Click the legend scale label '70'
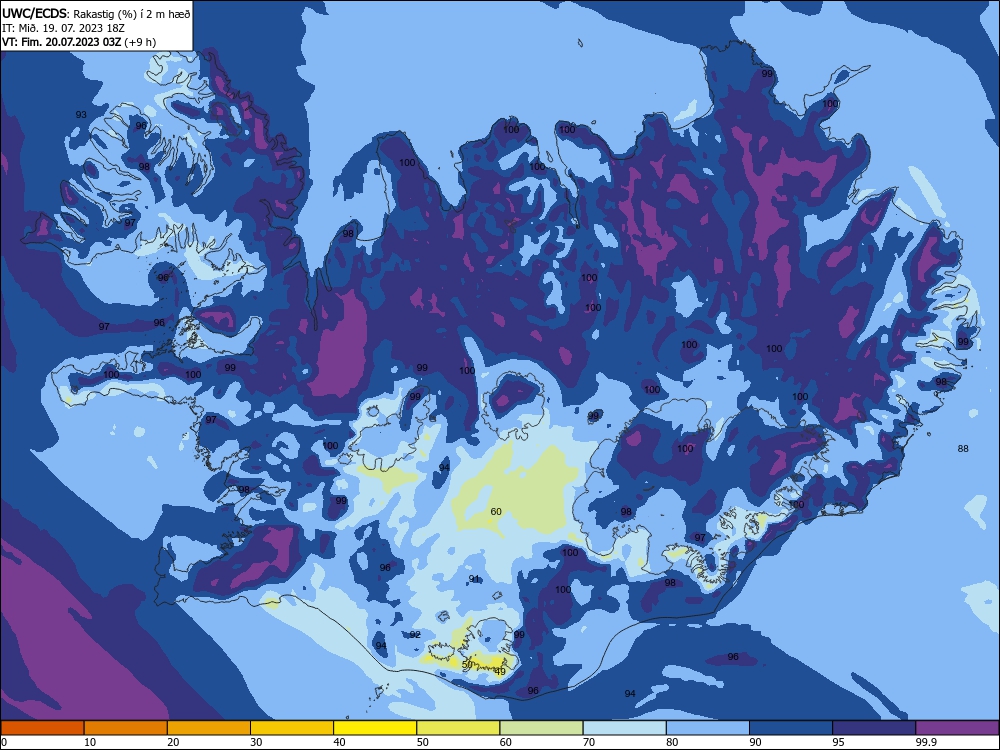Image resolution: width=1000 pixels, height=750 pixels. tap(589, 742)
